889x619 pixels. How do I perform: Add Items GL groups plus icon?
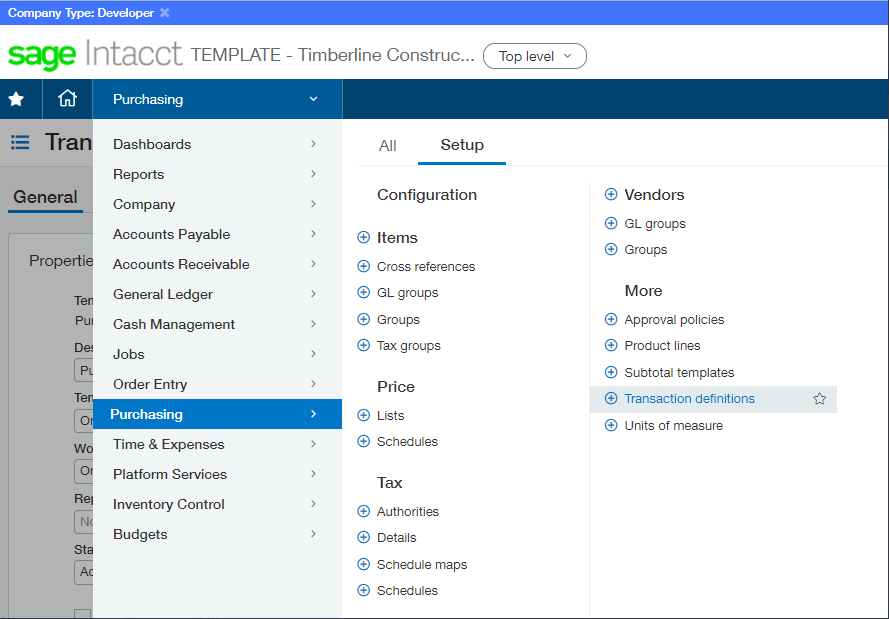coord(363,292)
